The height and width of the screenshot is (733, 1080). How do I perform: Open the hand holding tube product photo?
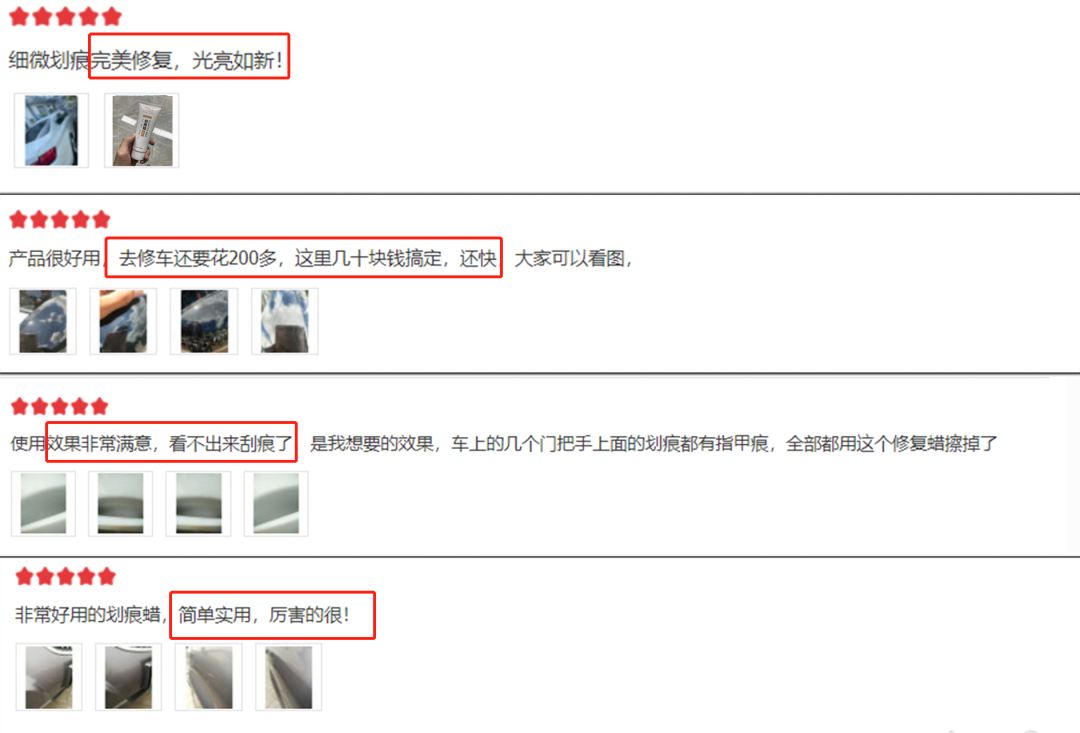[x=142, y=130]
